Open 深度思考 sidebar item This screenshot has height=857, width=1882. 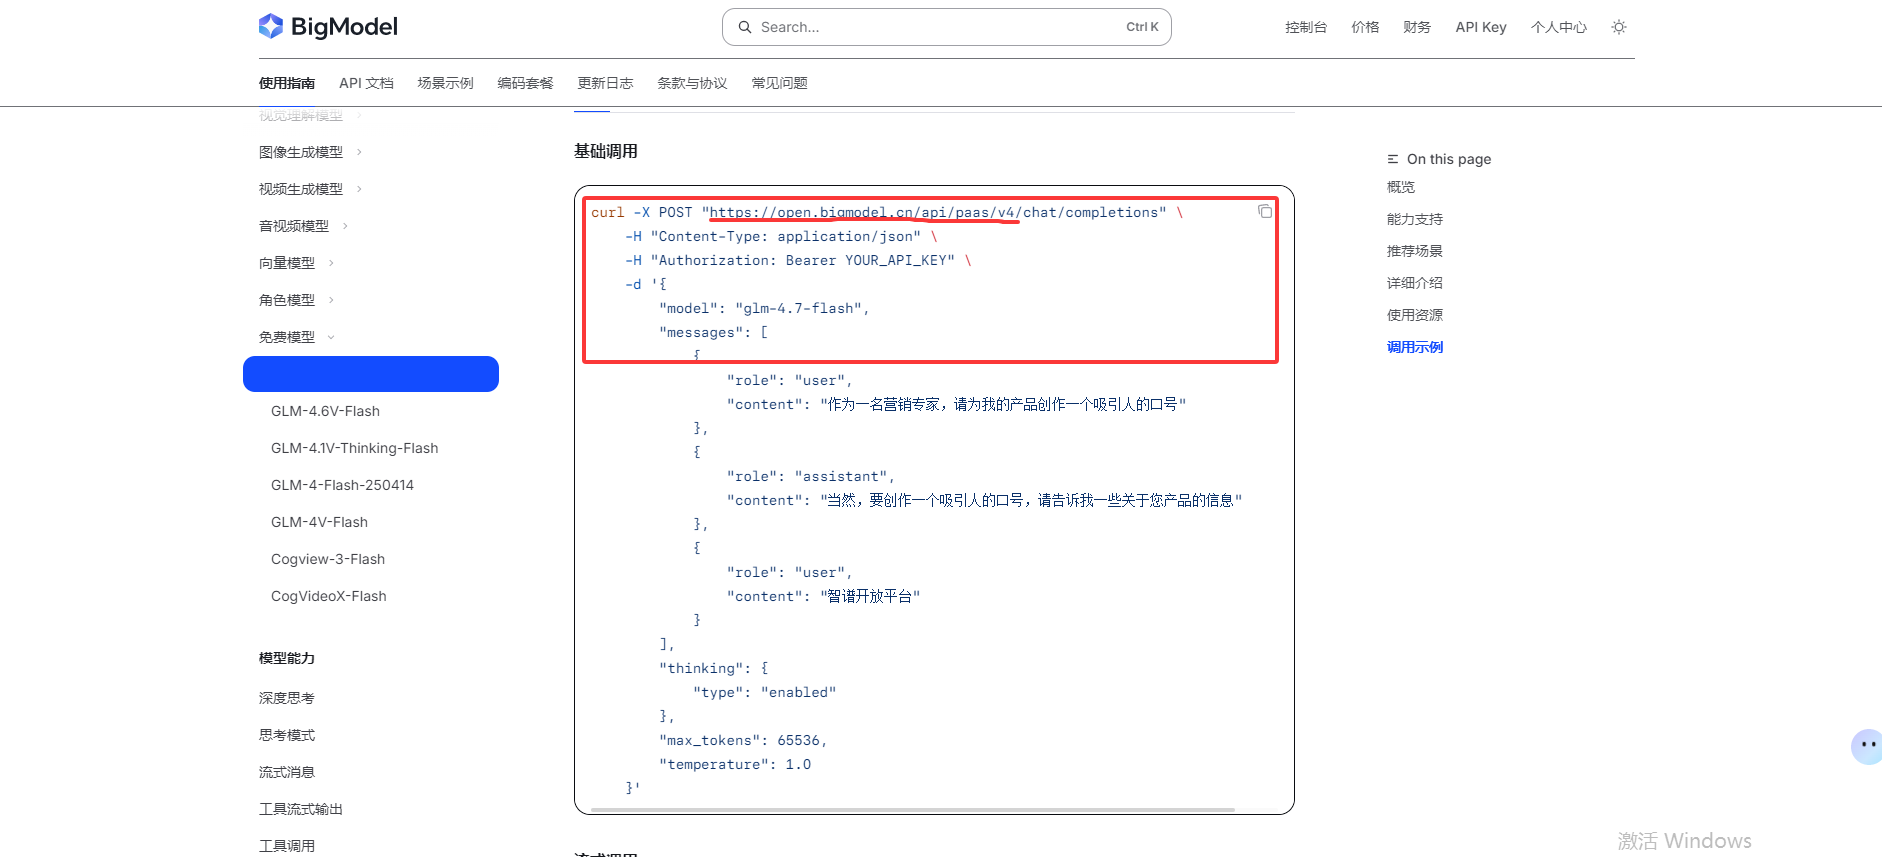[x=287, y=698]
